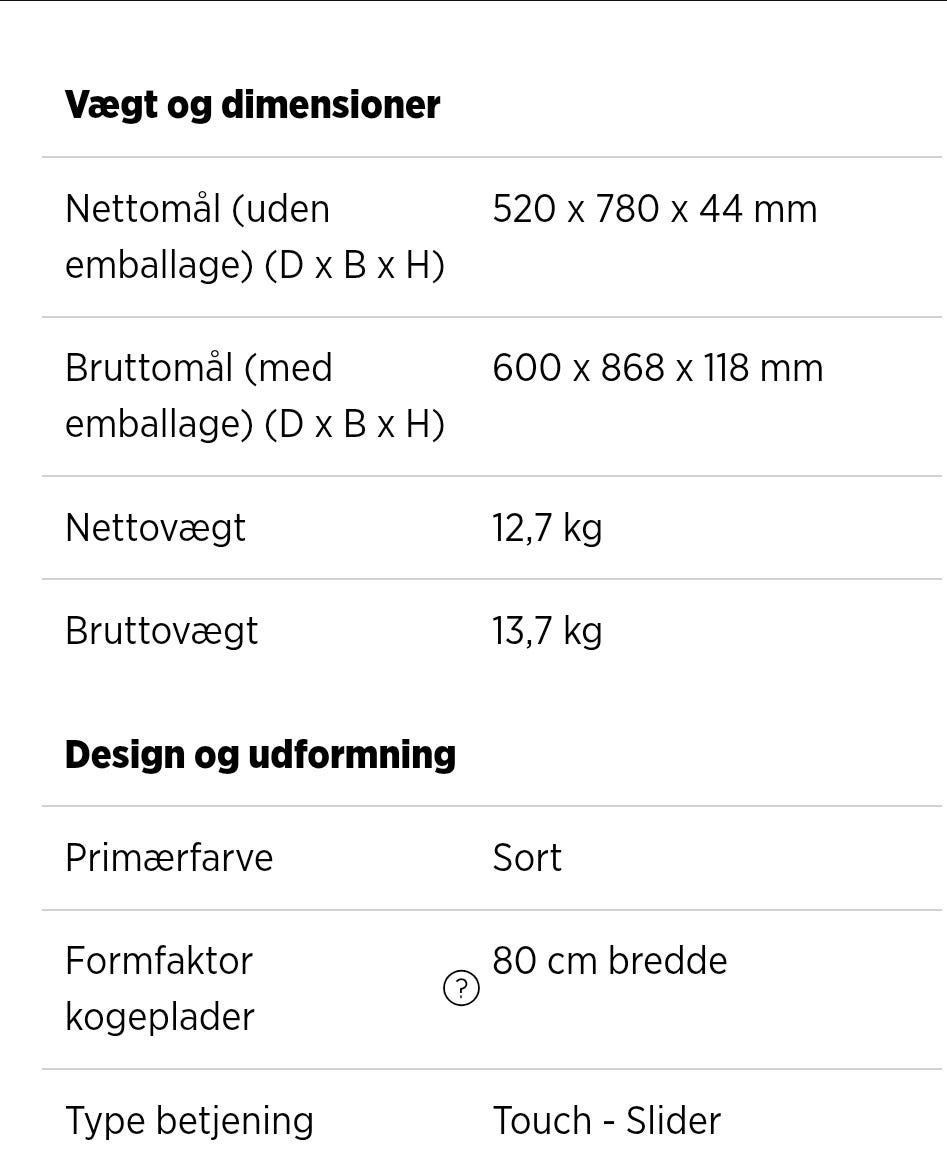Click the Design og udformning section heading

click(260, 754)
